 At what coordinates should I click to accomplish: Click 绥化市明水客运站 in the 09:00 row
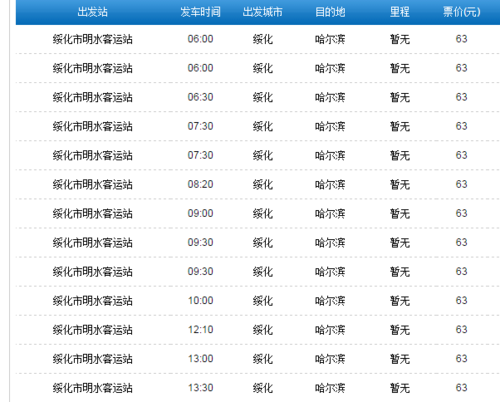tap(92, 213)
